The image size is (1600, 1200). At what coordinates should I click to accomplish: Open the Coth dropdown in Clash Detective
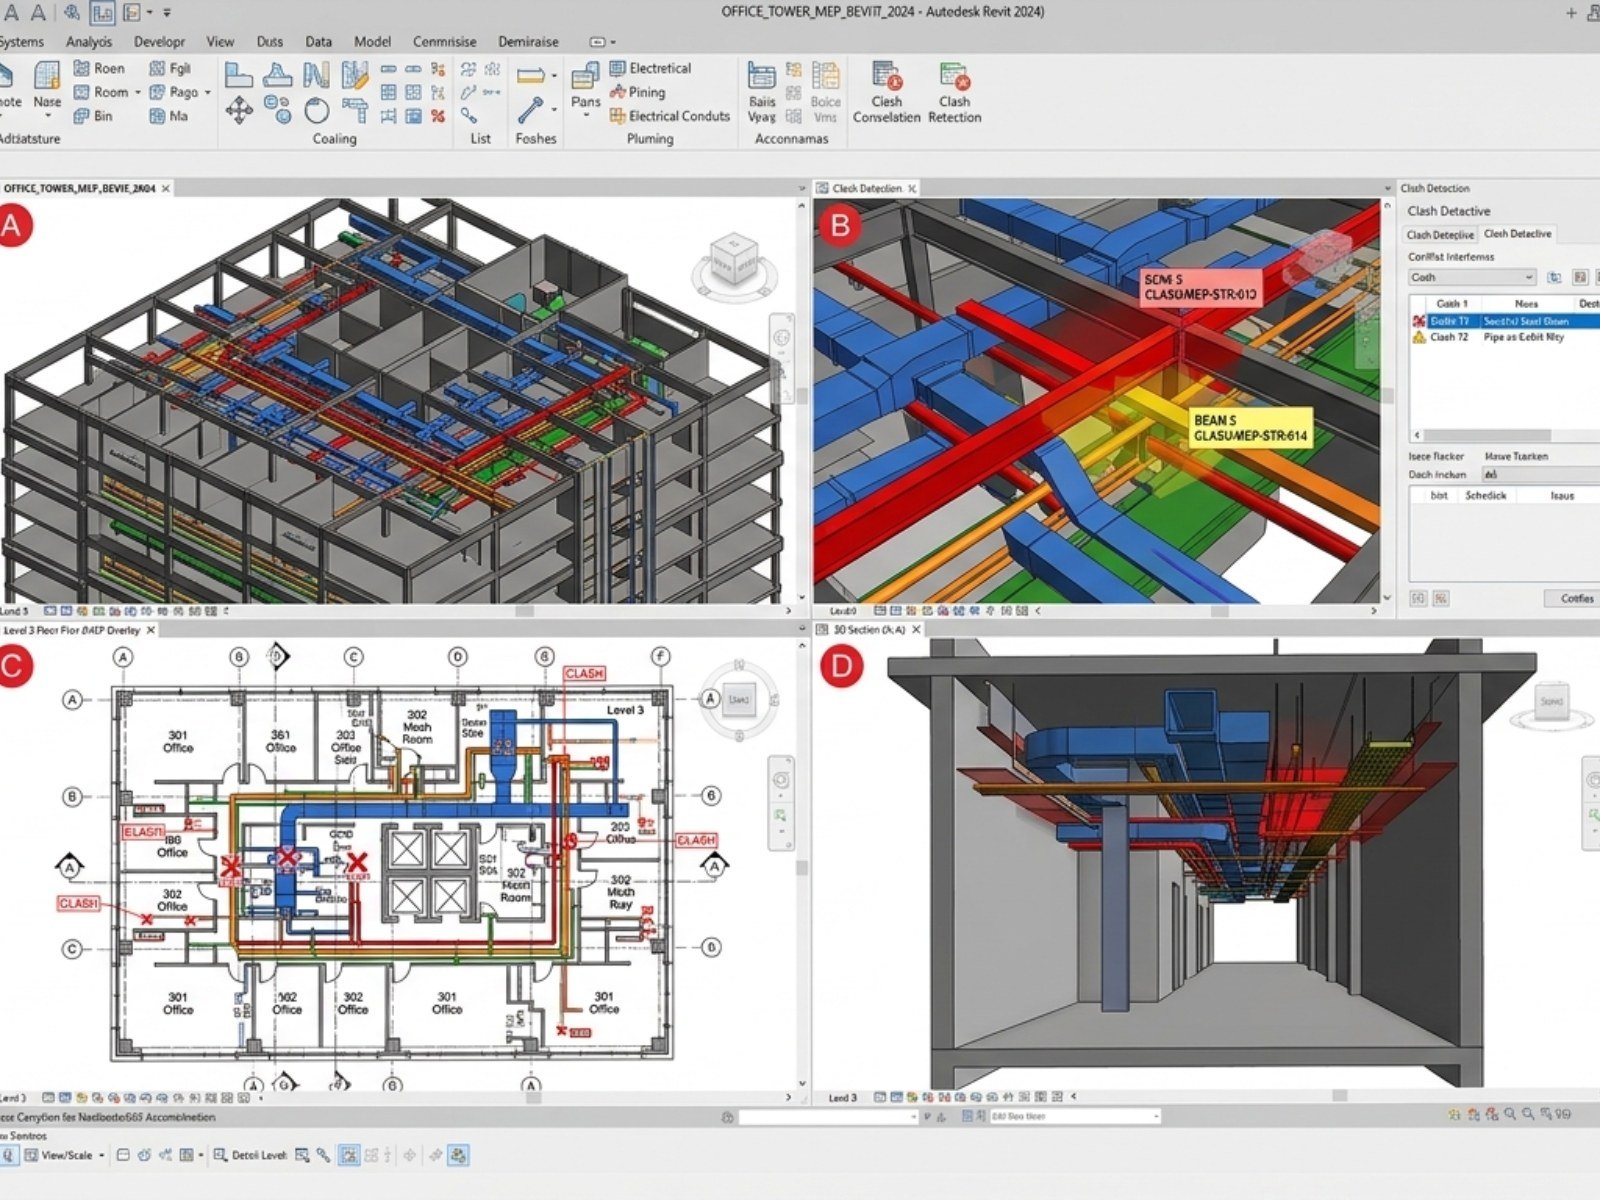point(1472,277)
